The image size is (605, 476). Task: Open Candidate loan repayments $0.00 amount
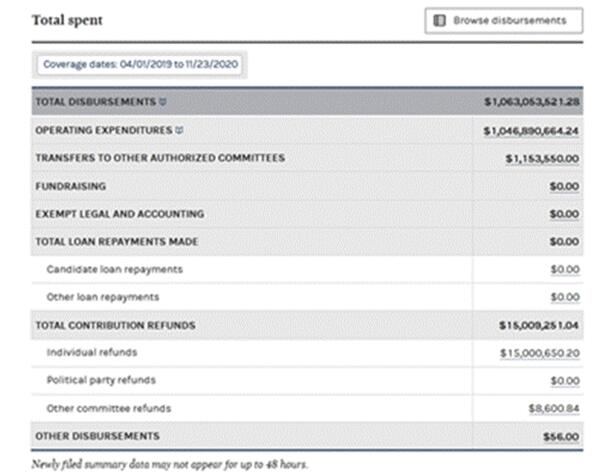pos(564,270)
